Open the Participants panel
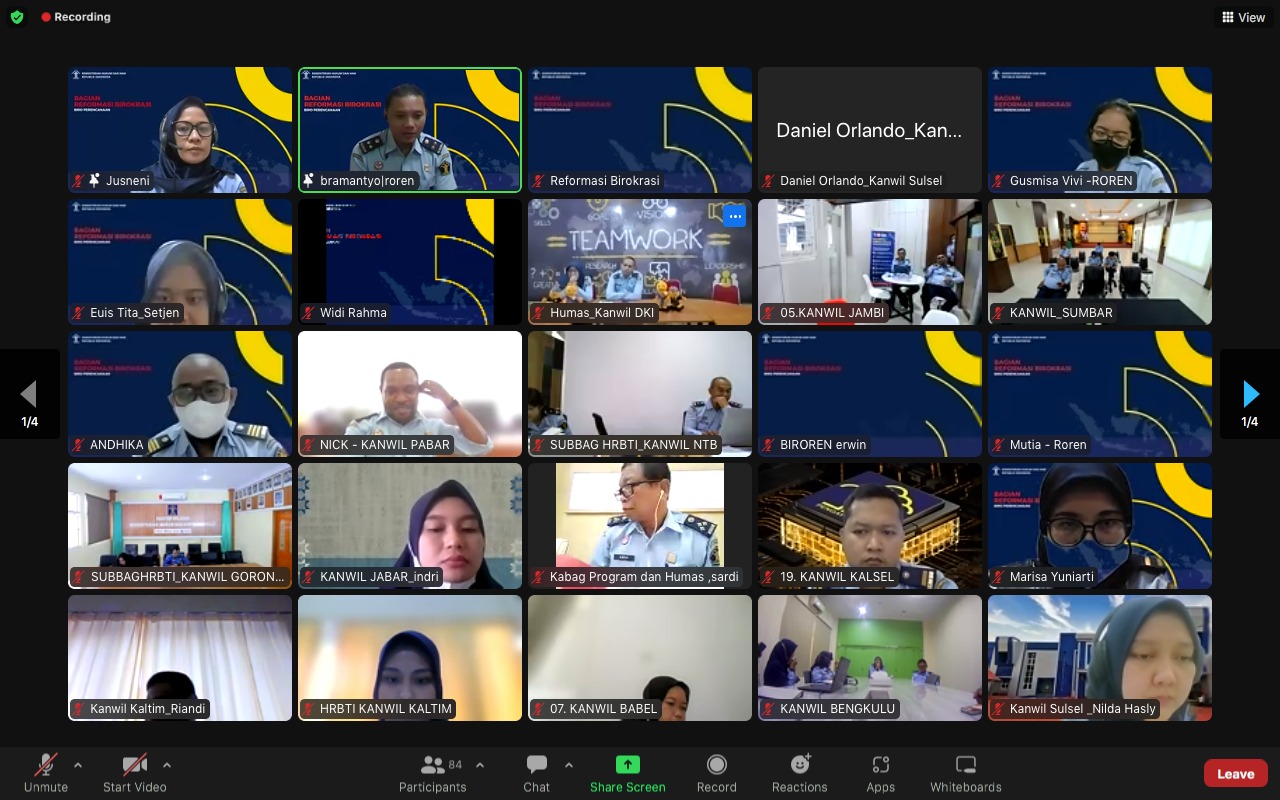Viewport: 1280px width, 800px height. pos(433,772)
